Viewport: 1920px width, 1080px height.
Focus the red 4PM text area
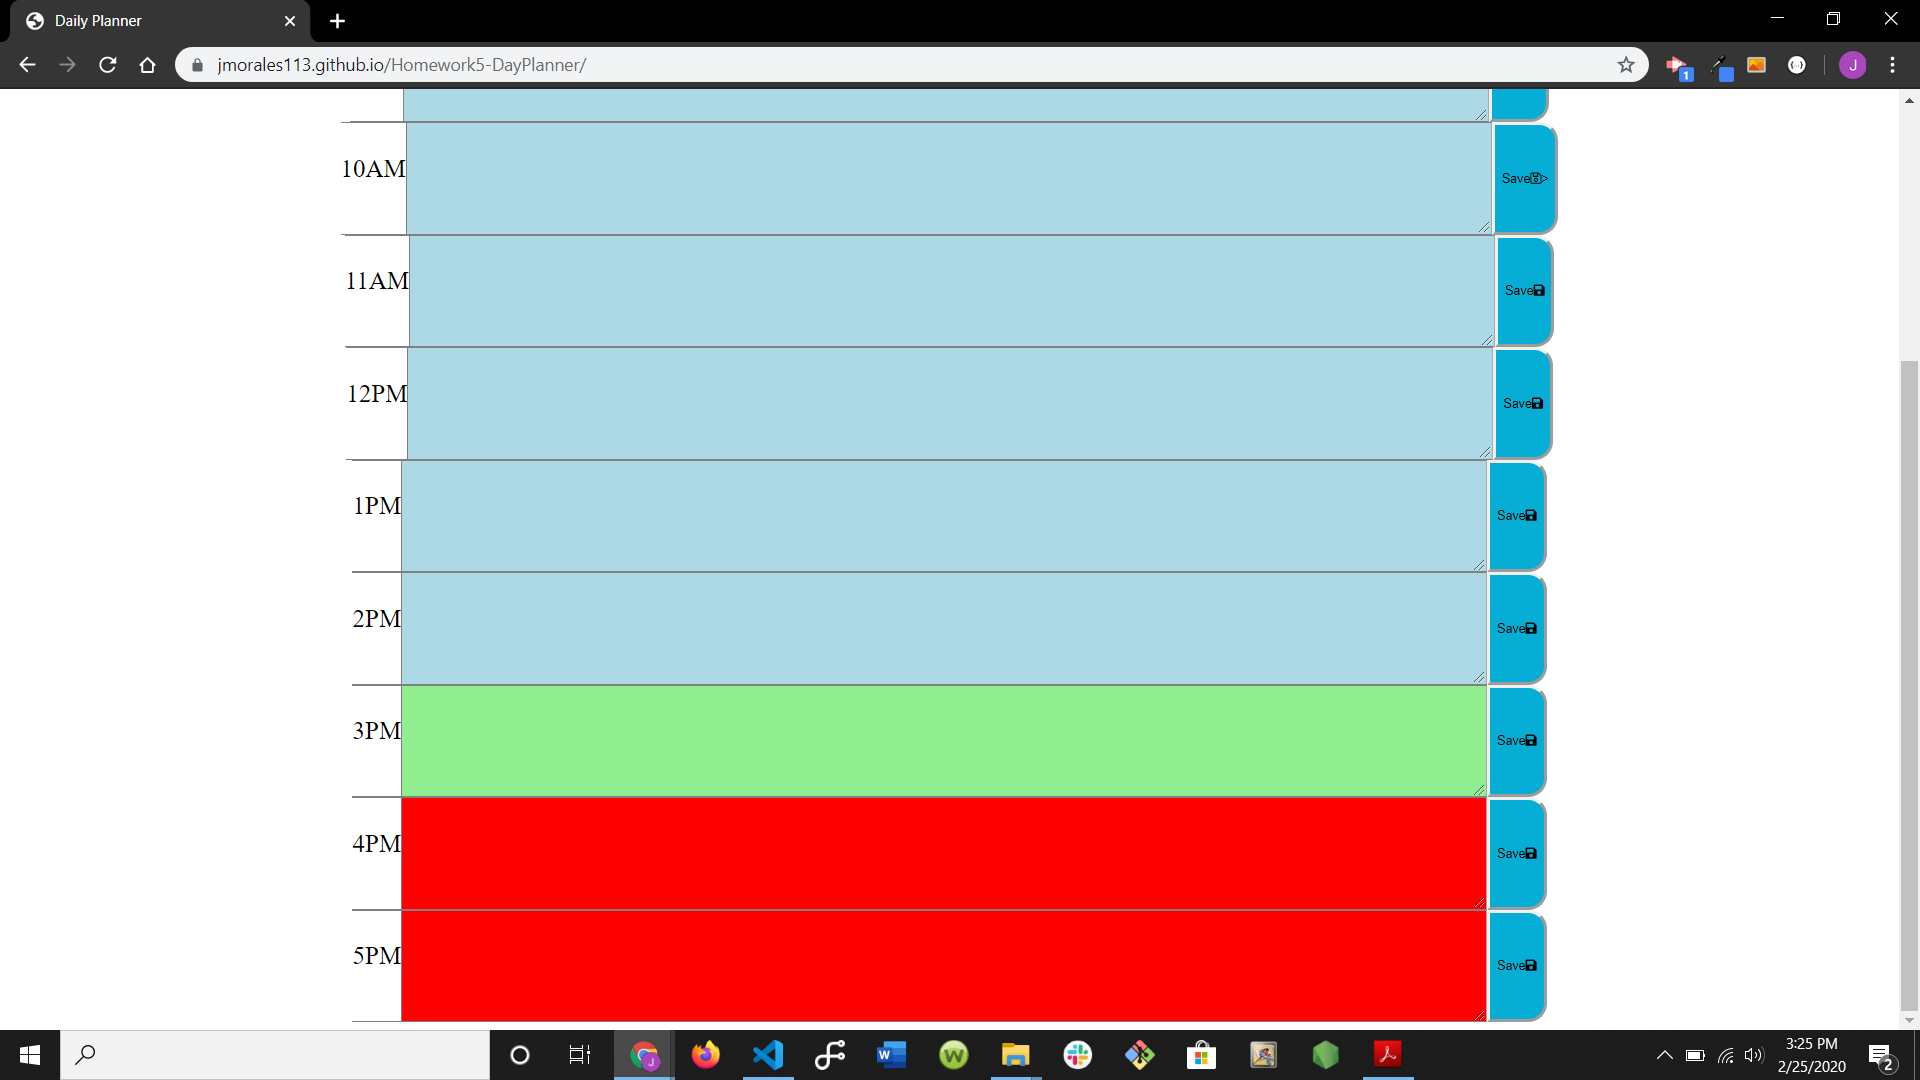tap(943, 853)
